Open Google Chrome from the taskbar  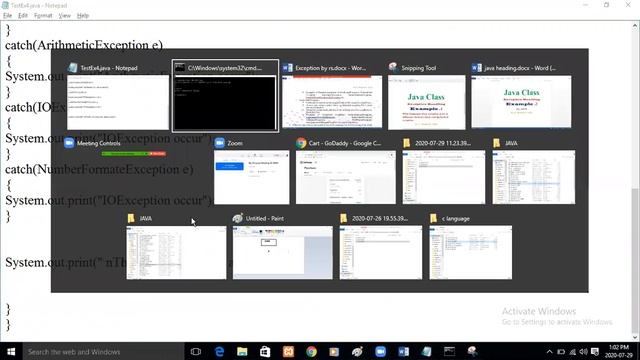tap(311, 351)
